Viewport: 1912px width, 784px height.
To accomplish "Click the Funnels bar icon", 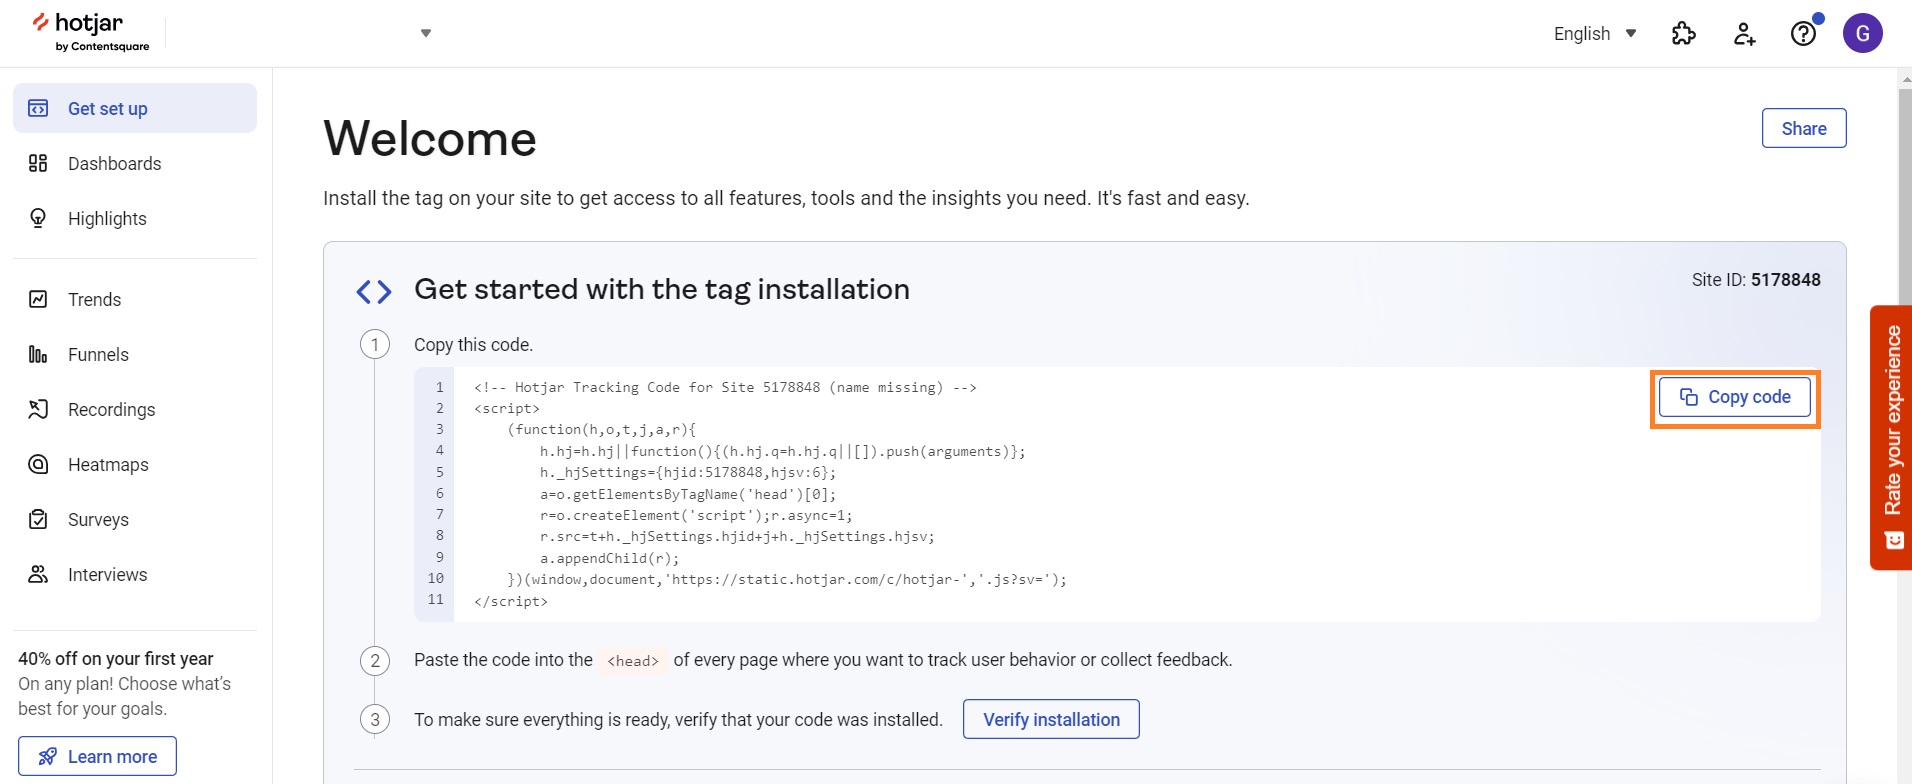I will (x=38, y=354).
